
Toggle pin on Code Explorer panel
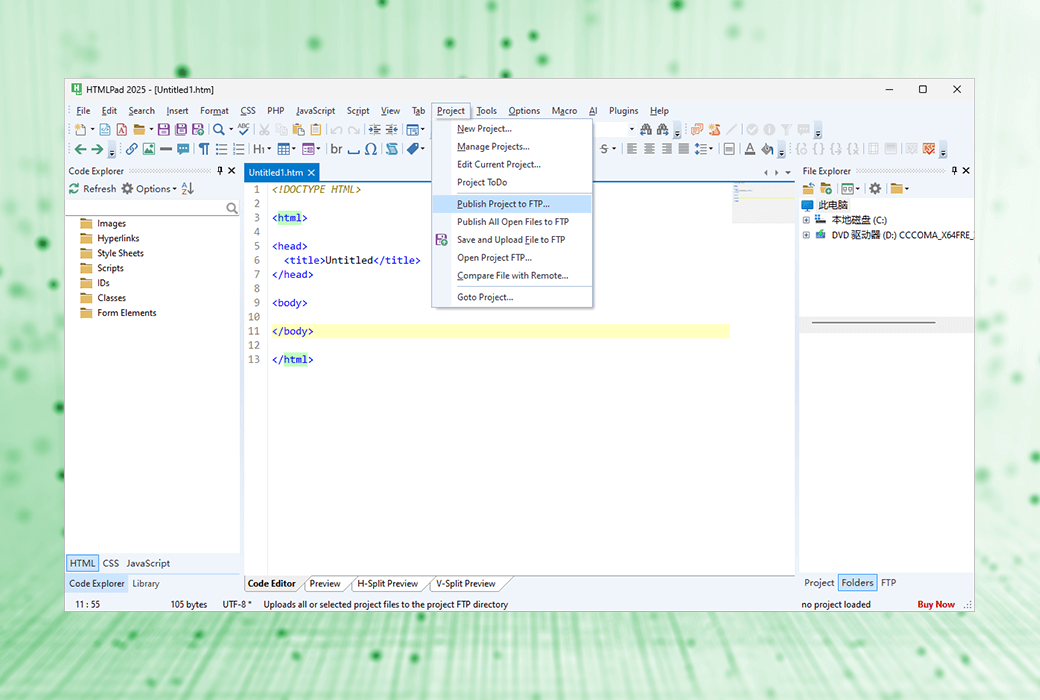(220, 171)
